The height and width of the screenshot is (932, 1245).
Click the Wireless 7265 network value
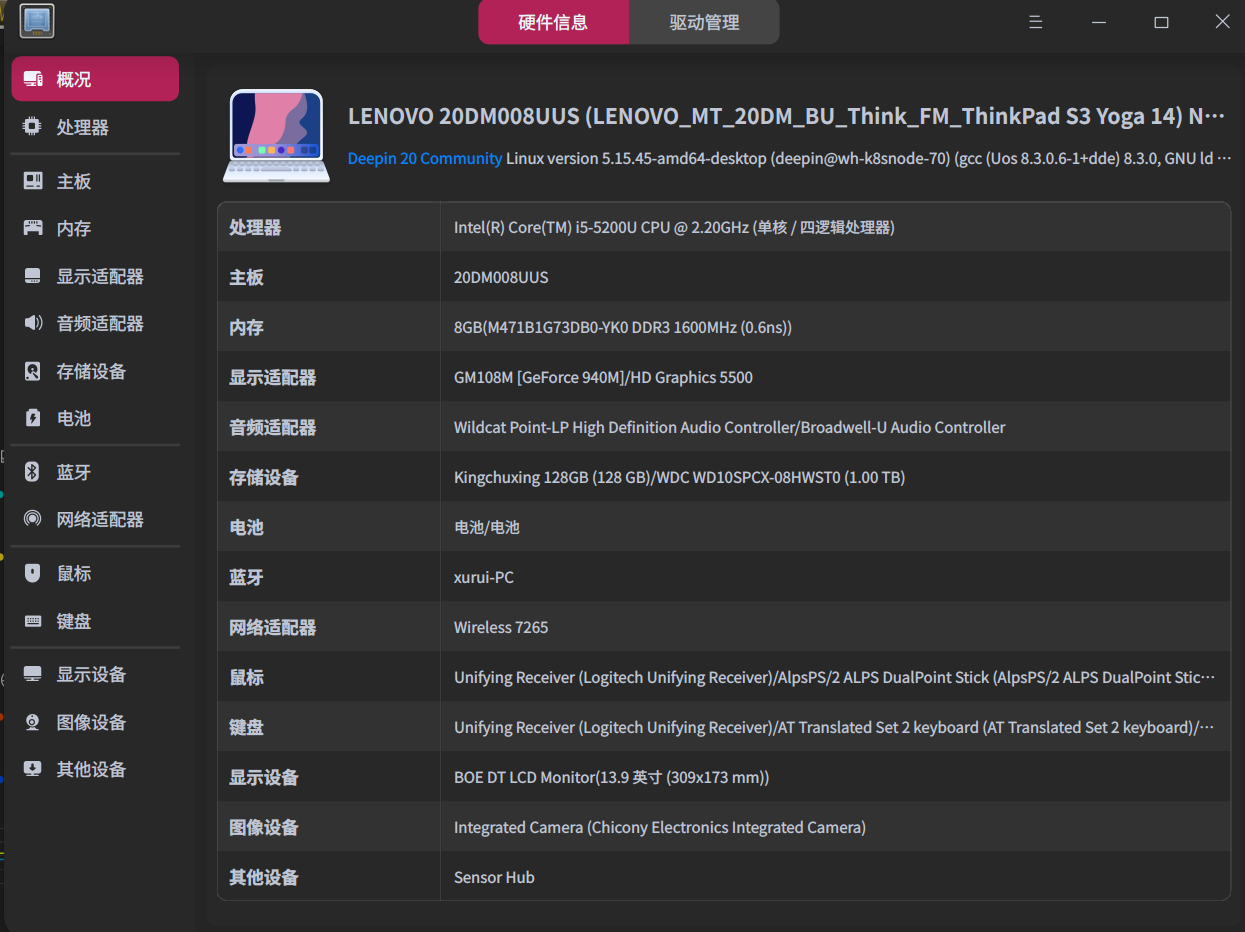point(501,627)
